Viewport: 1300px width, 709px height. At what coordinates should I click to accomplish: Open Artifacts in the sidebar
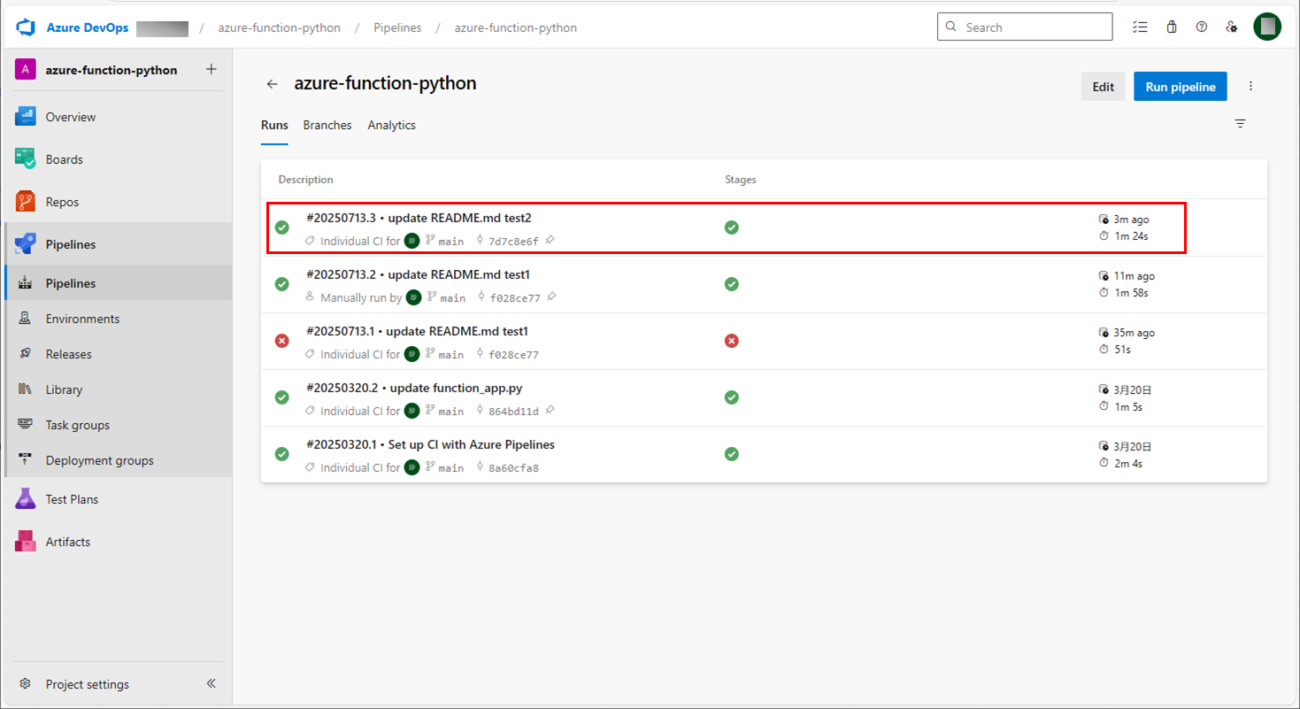tap(117, 542)
